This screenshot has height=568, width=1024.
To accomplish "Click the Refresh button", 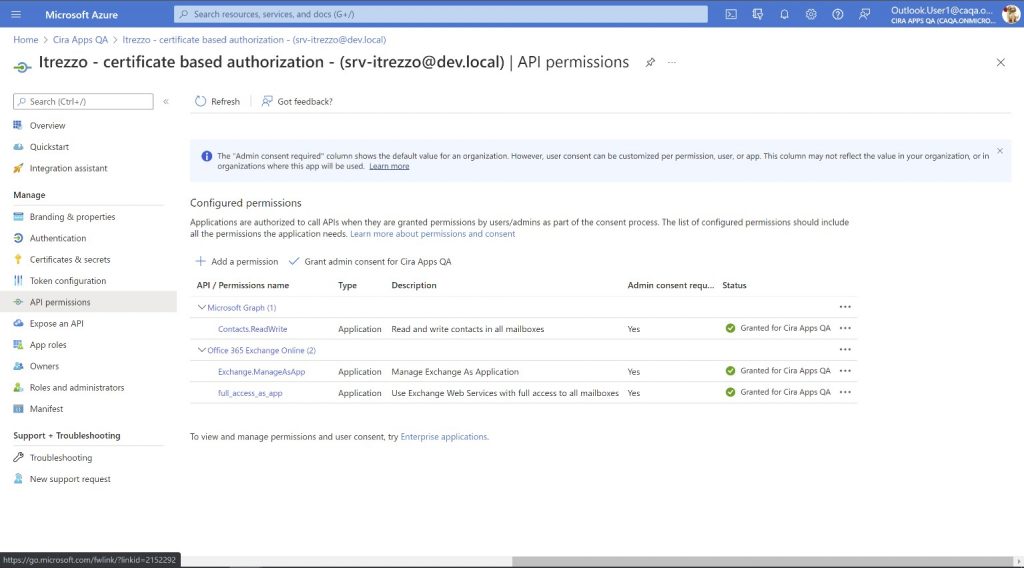I will [217, 101].
